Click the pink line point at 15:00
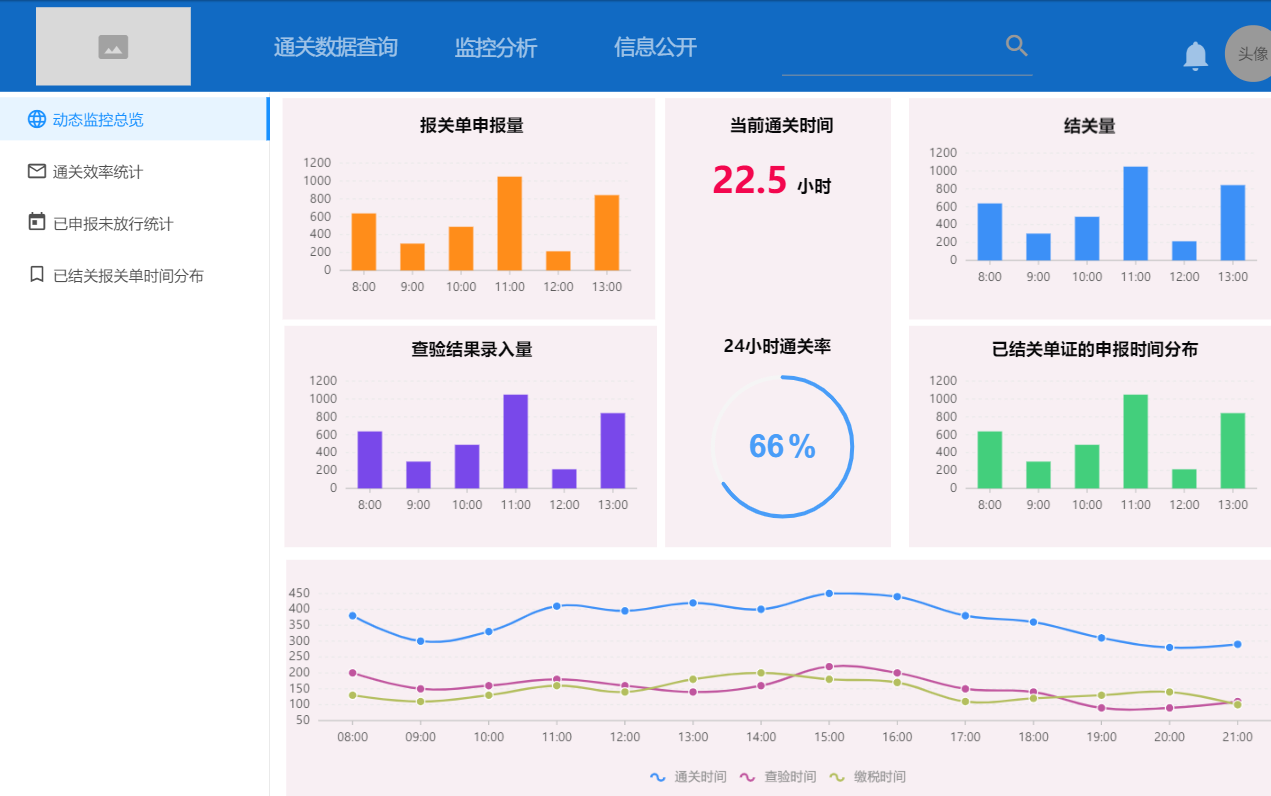 pyautogui.click(x=829, y=666)
